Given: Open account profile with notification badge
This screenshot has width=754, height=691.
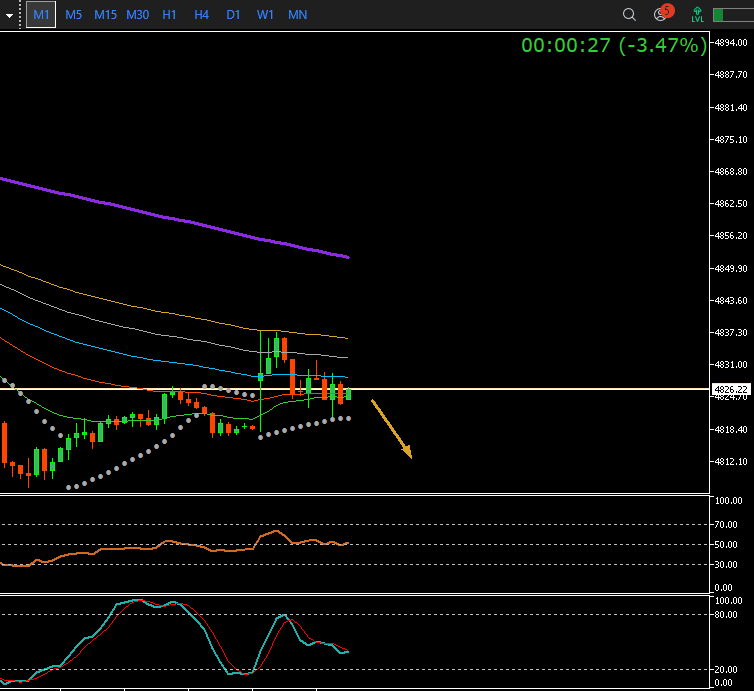Looking at the screenshot, I should 661,15.
